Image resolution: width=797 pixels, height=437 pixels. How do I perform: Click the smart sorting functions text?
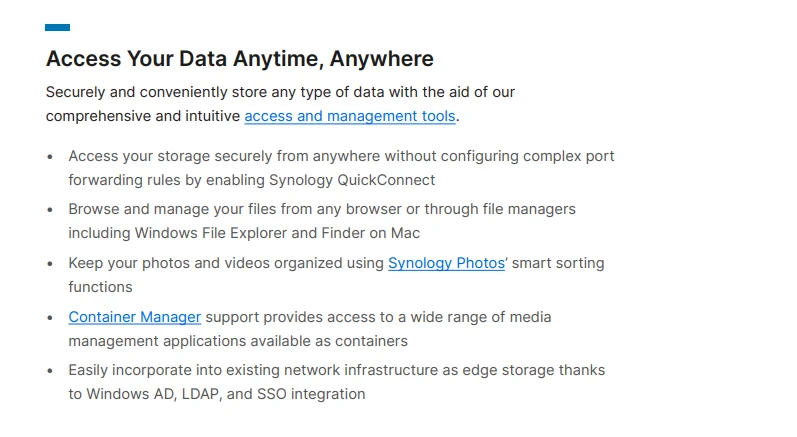[x=336, y=275]
